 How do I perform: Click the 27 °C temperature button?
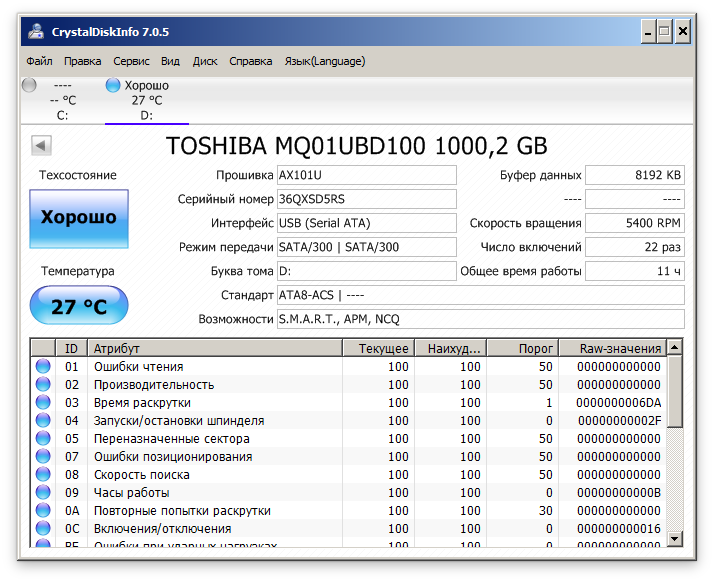click(x=79, y=305)
